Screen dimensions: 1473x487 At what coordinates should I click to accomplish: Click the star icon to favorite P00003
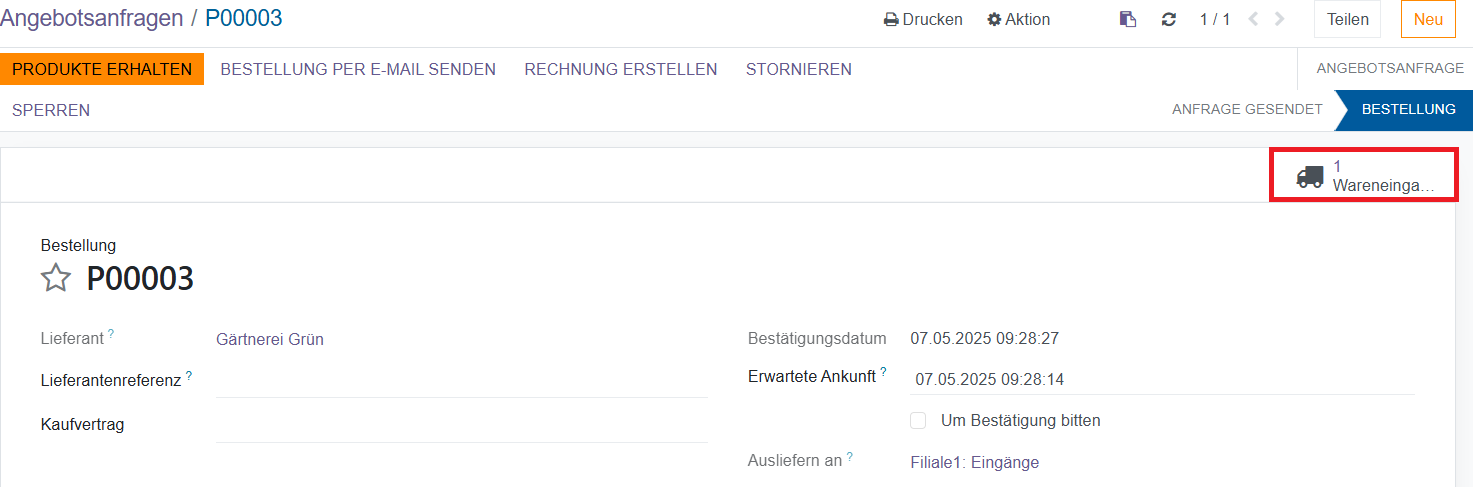56,278
